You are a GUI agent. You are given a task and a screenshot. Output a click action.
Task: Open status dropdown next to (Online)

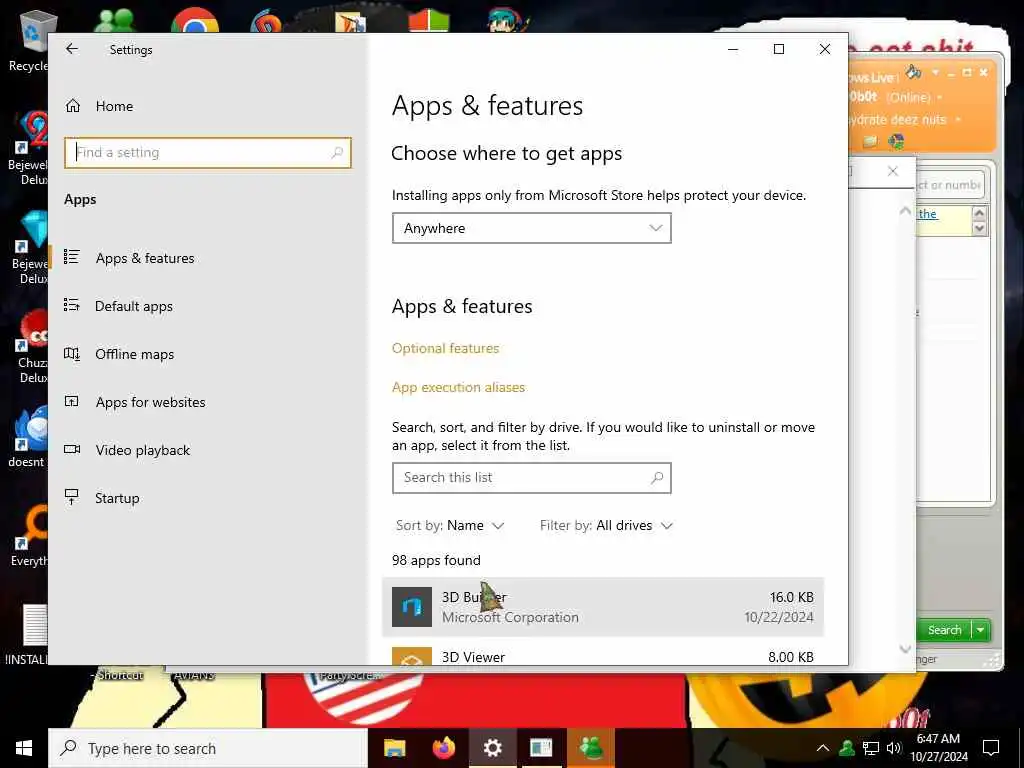940,97
